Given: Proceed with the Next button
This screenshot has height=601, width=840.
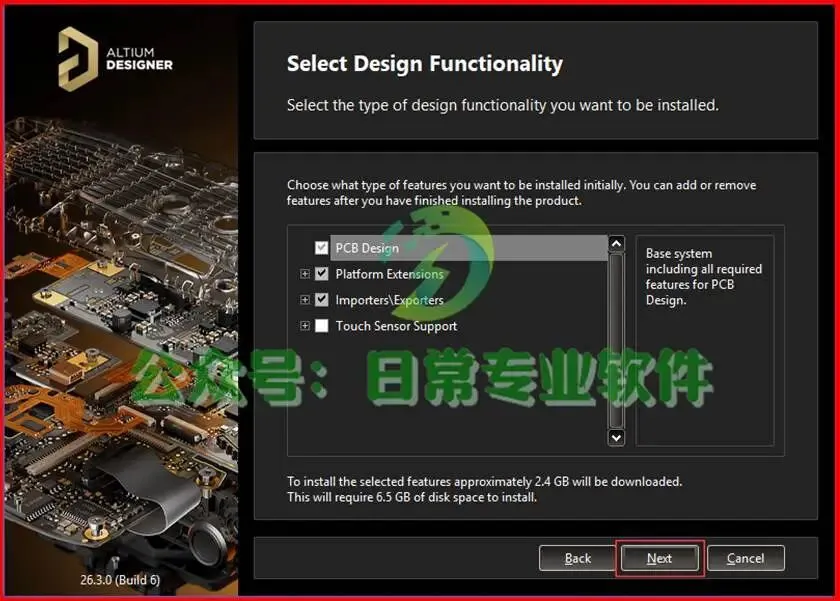Looking at the screenshot, I should click(x=659, y=558).
